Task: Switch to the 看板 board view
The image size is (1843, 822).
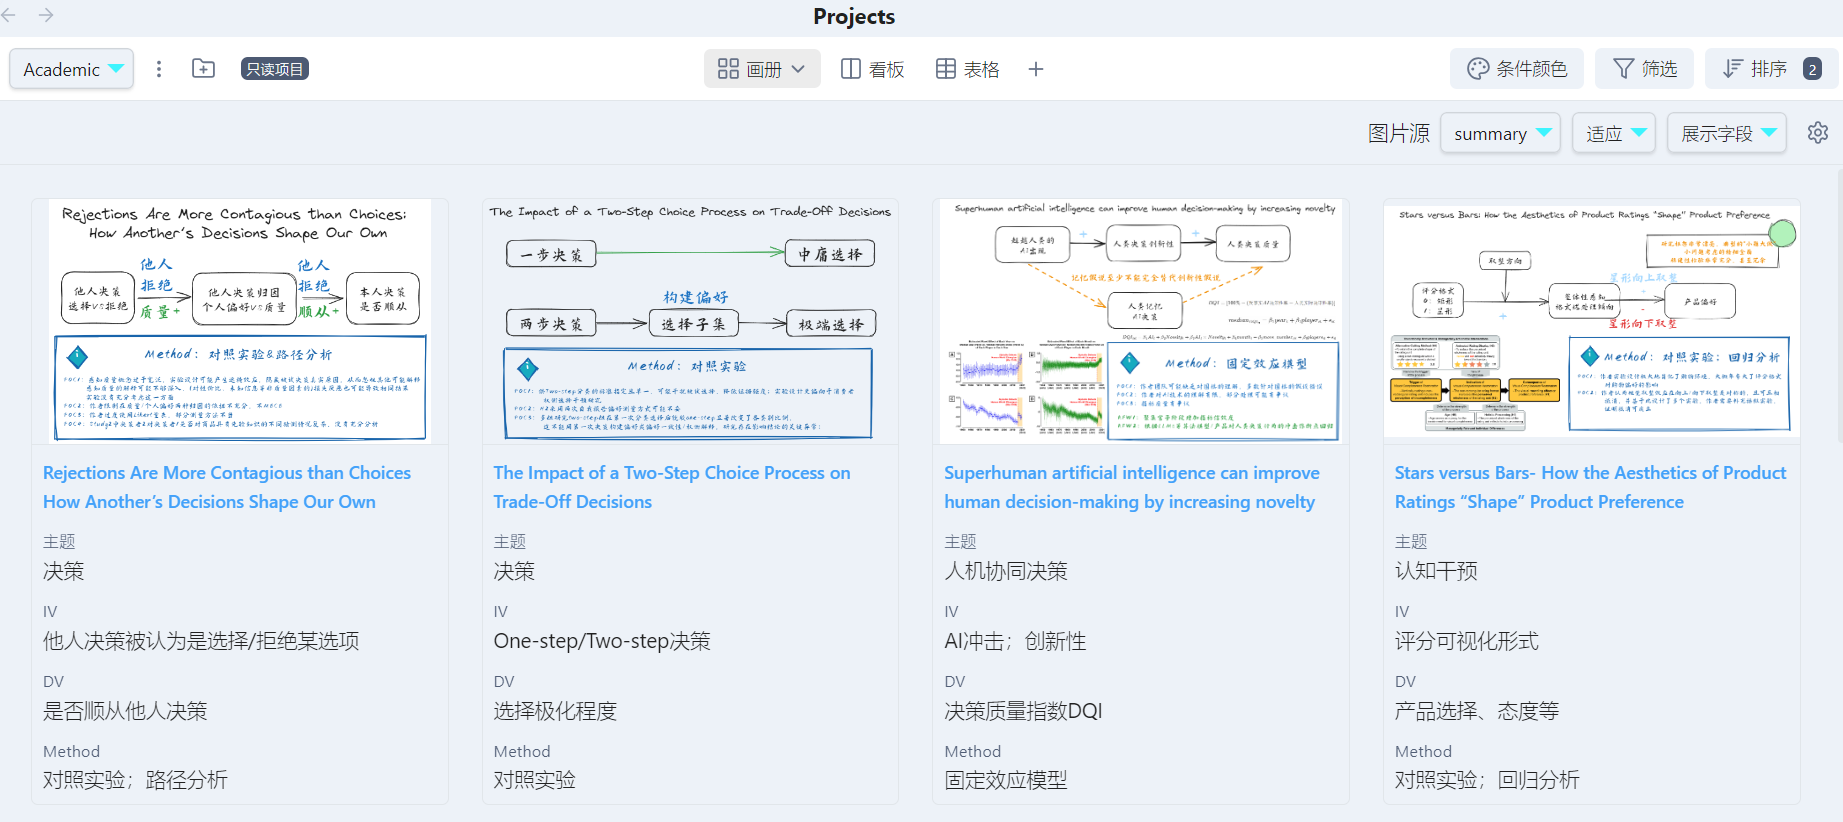Action: (873, 69)
